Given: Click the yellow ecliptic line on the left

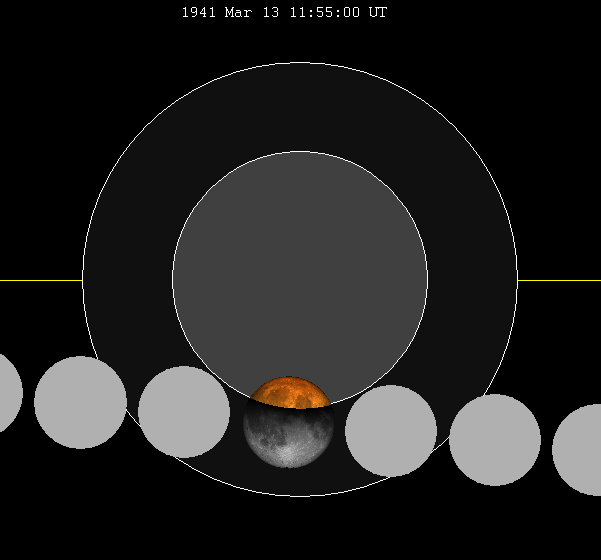Looking at the screenshot, I should 40,280.
